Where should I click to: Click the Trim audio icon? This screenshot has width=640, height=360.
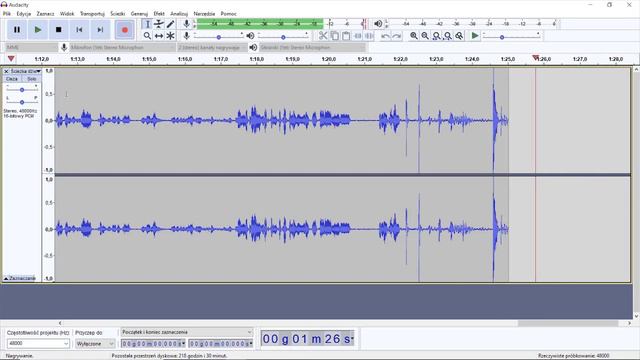coord(358,36)
